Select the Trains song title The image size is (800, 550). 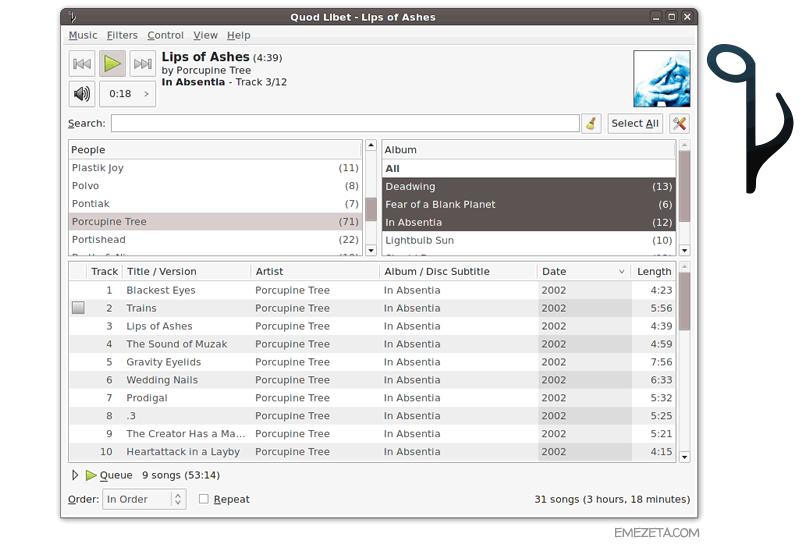[x=141, y=308]
